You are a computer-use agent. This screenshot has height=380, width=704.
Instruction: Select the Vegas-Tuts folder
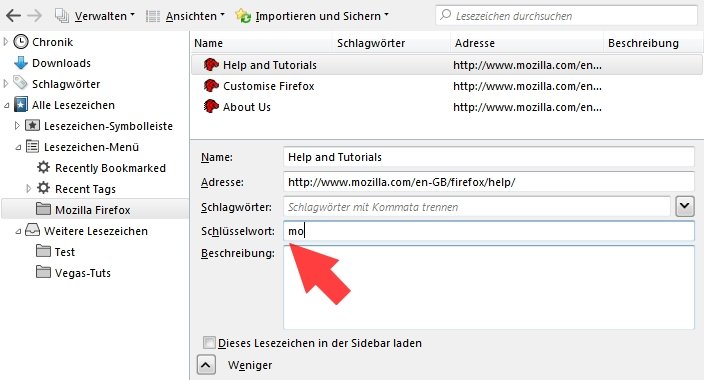tap(83, 273)
